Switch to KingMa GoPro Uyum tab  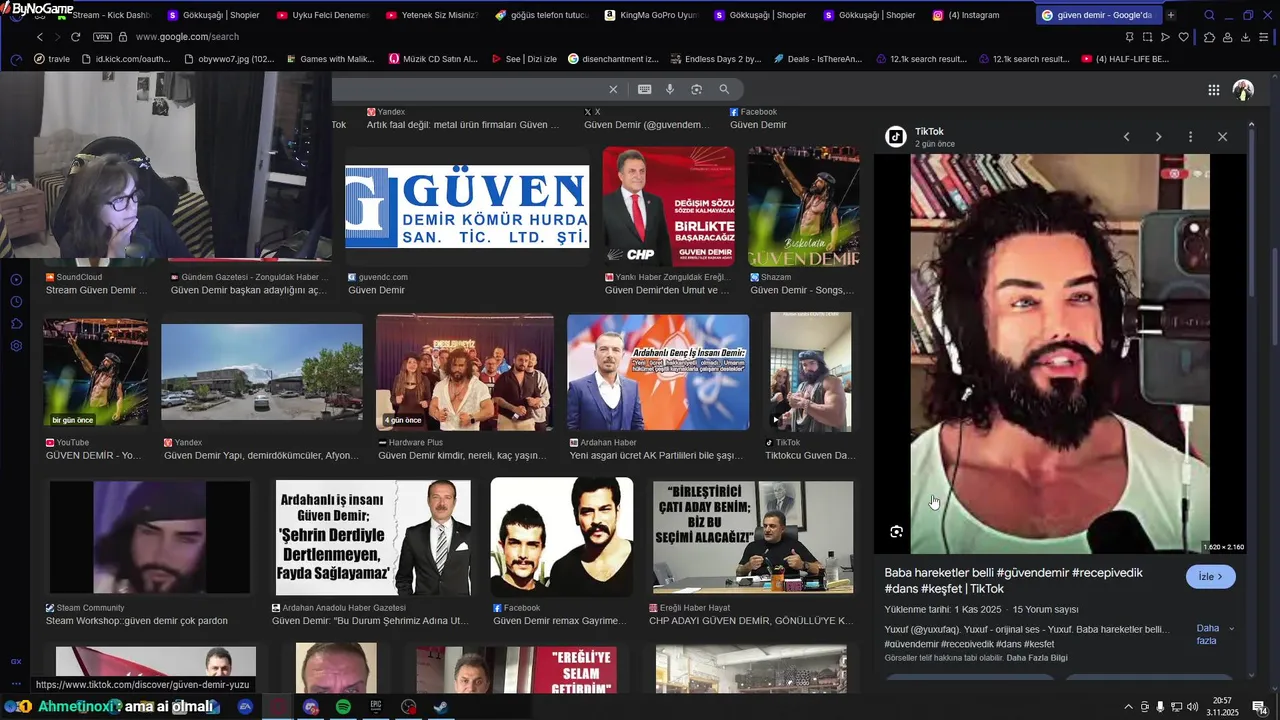point(652,15)
